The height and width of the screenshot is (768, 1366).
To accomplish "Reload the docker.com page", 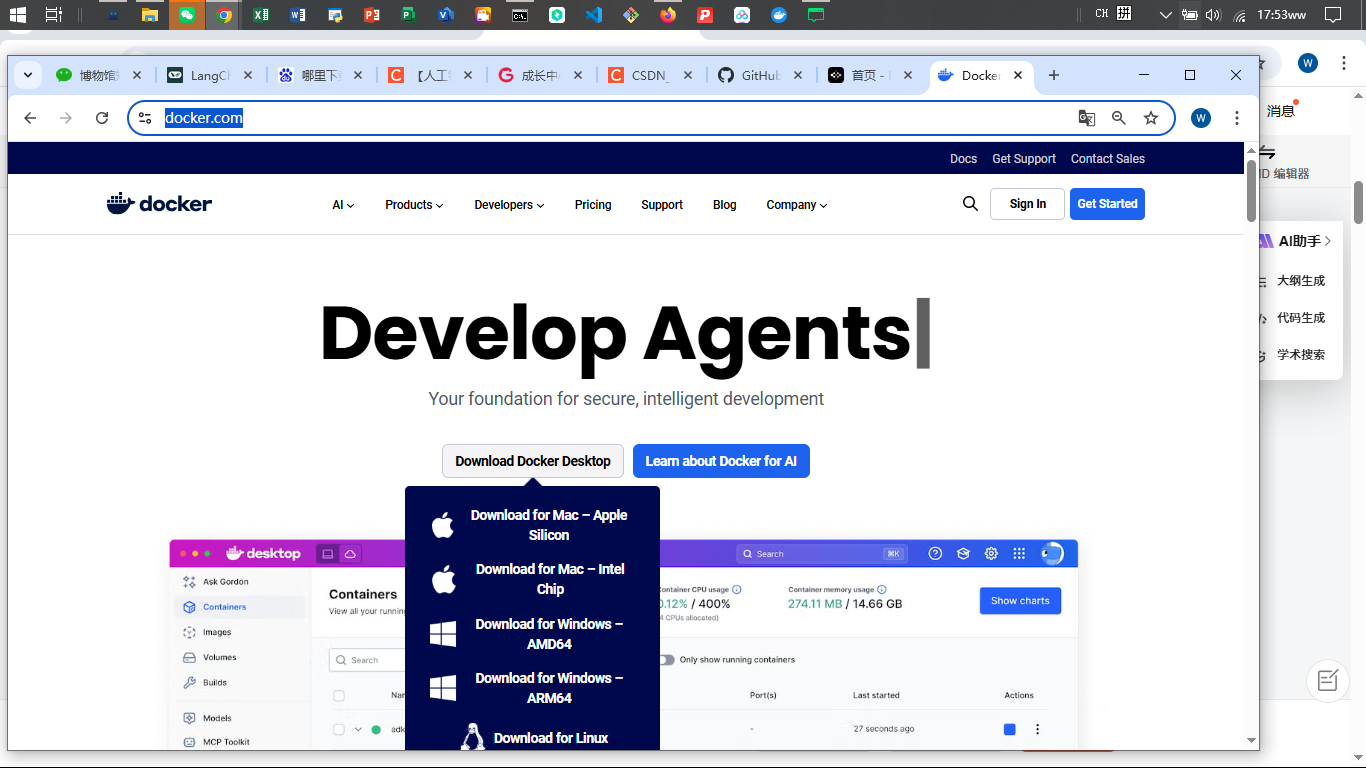I will [x=102, y=118].
